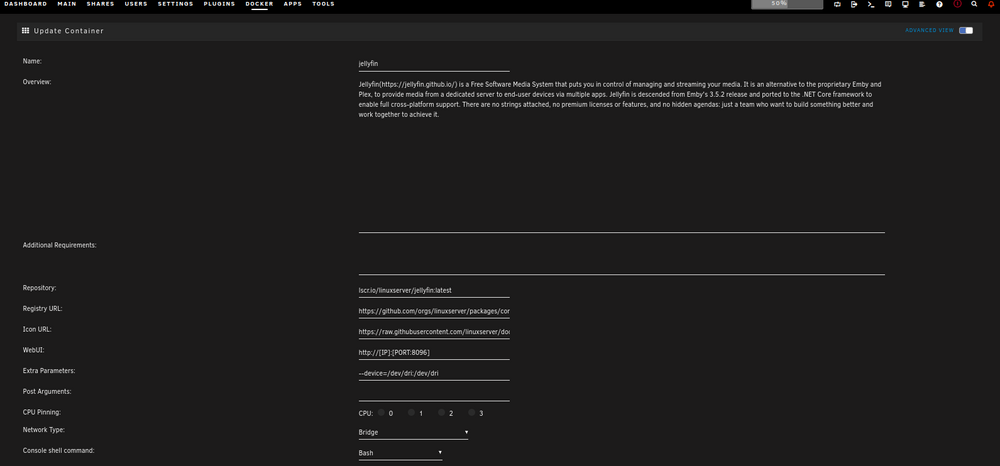Click the Repository field with lscr.io/linuxserver/jellyfin:latest
The height and width of the screenshot is (466, 1000).
click(434, 290)
